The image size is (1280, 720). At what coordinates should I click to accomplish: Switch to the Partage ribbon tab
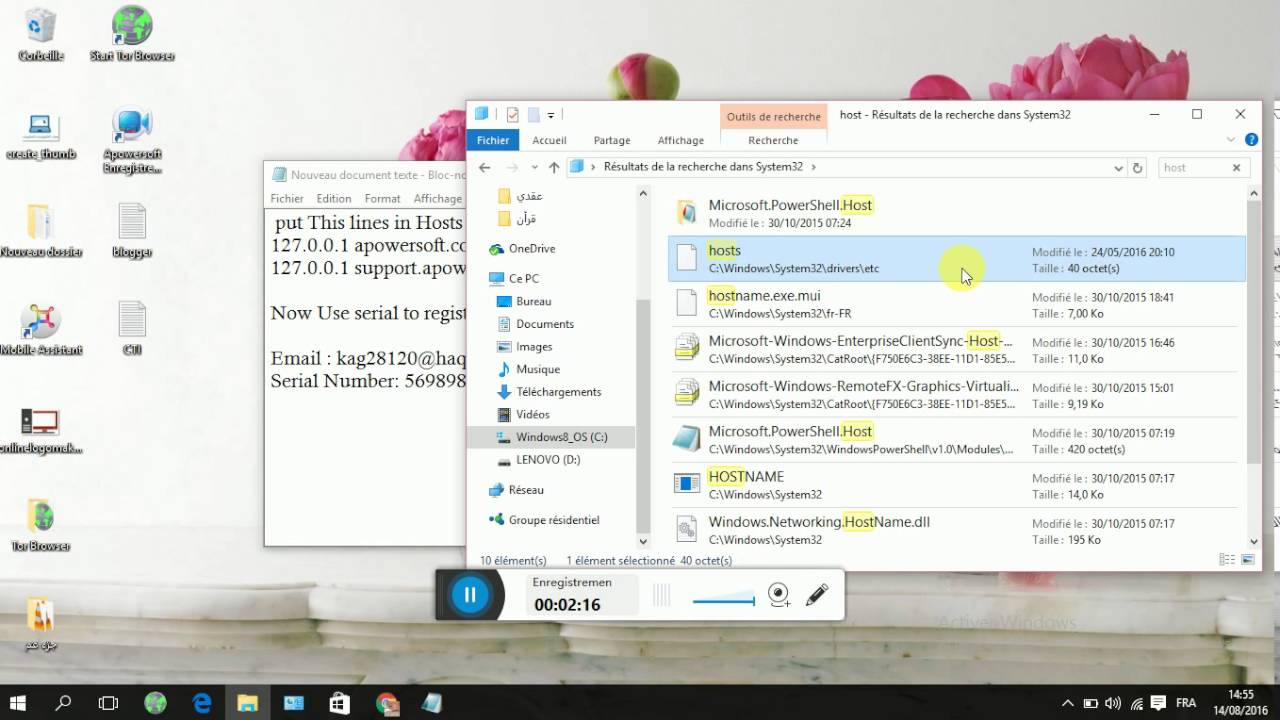click(x=612, y=140)
